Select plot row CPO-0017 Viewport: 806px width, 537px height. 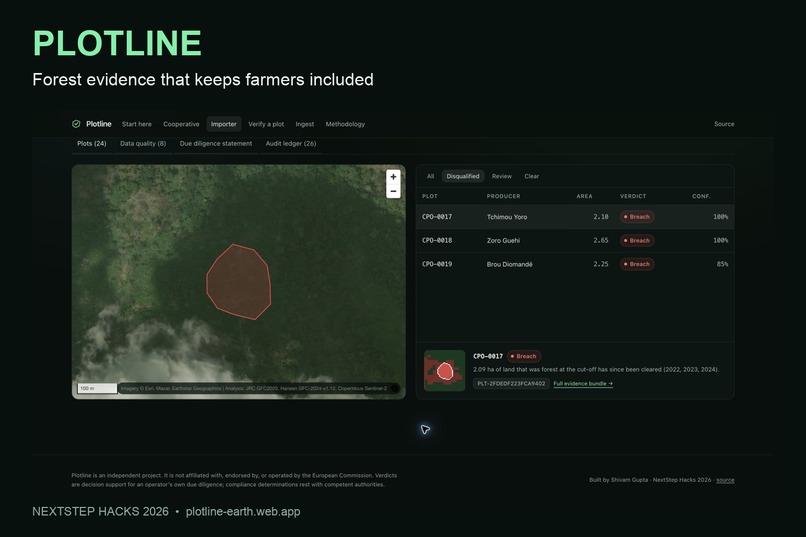click(575, 217)
